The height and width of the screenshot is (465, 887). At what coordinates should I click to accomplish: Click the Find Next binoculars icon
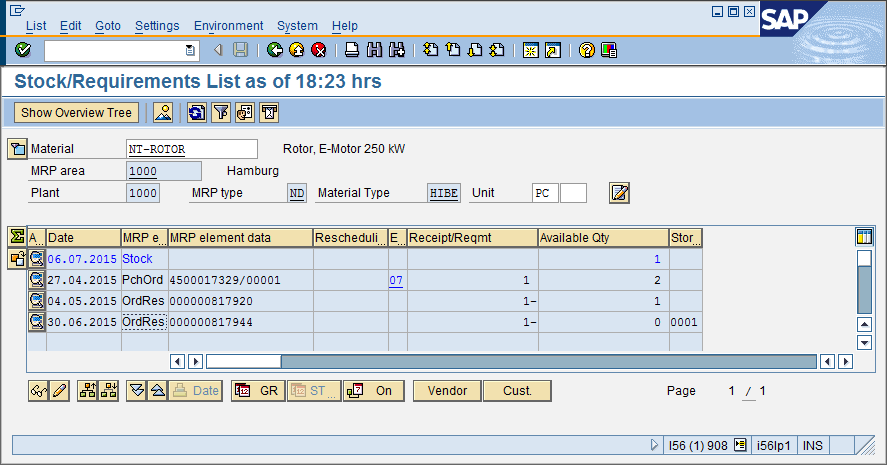(397, 50)
